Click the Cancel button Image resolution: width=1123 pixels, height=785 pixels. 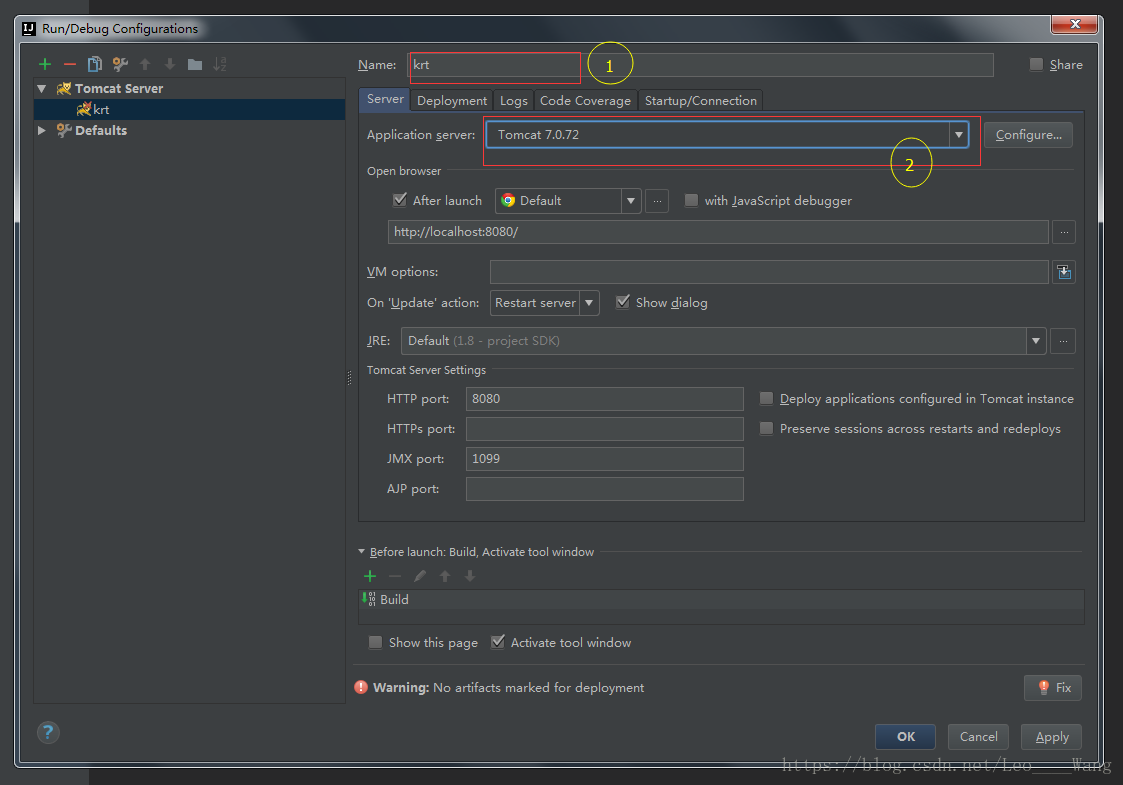click(x=978, y=737)
